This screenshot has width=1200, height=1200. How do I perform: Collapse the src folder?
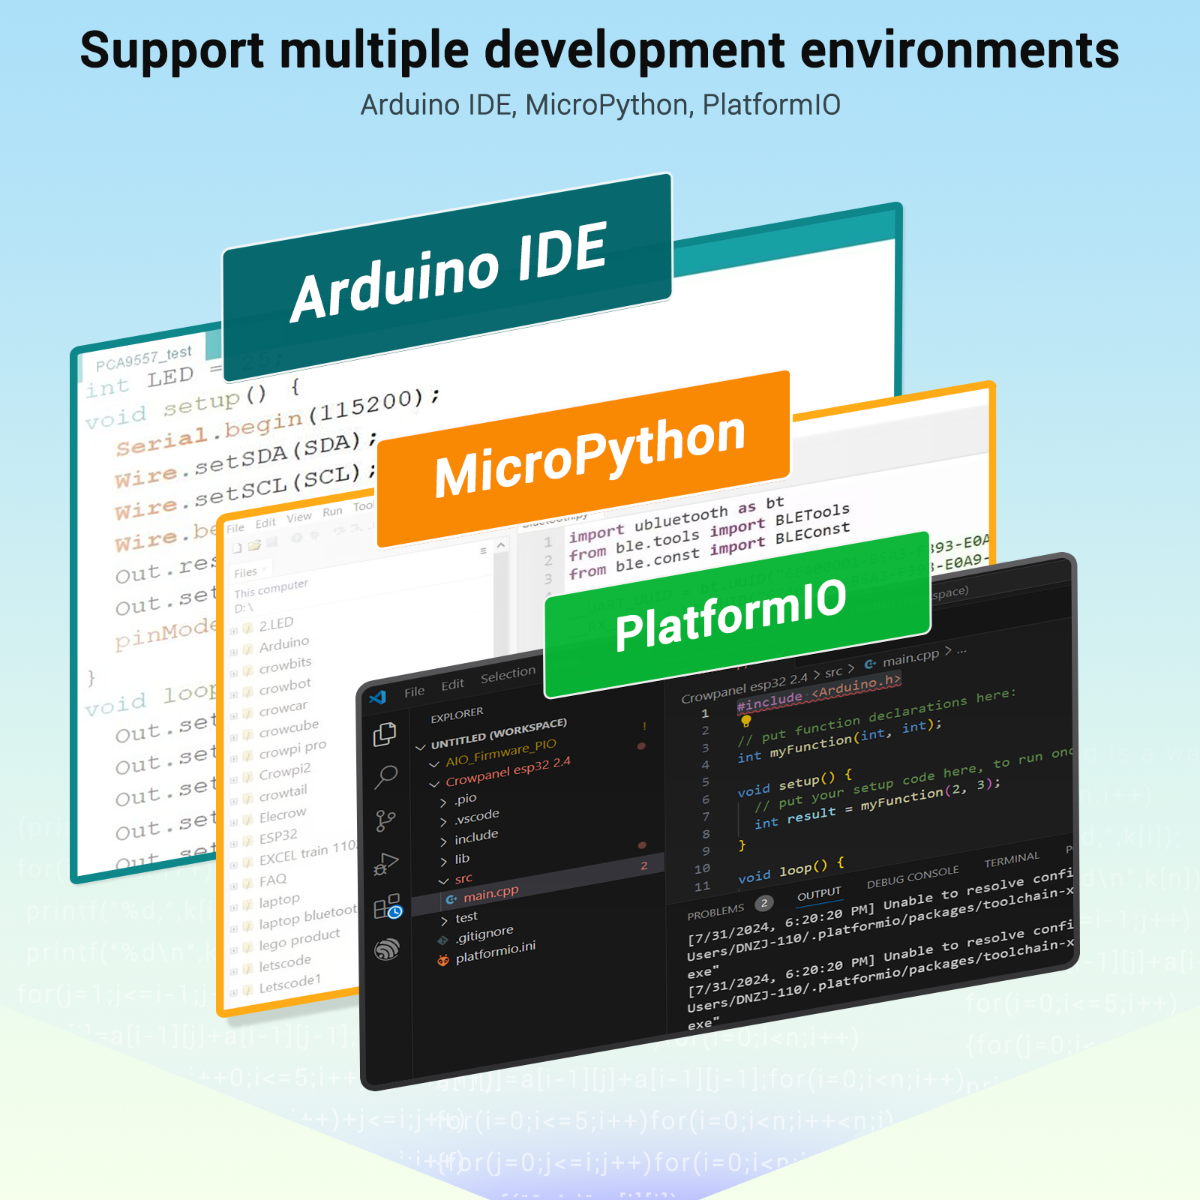click(443, 881)
